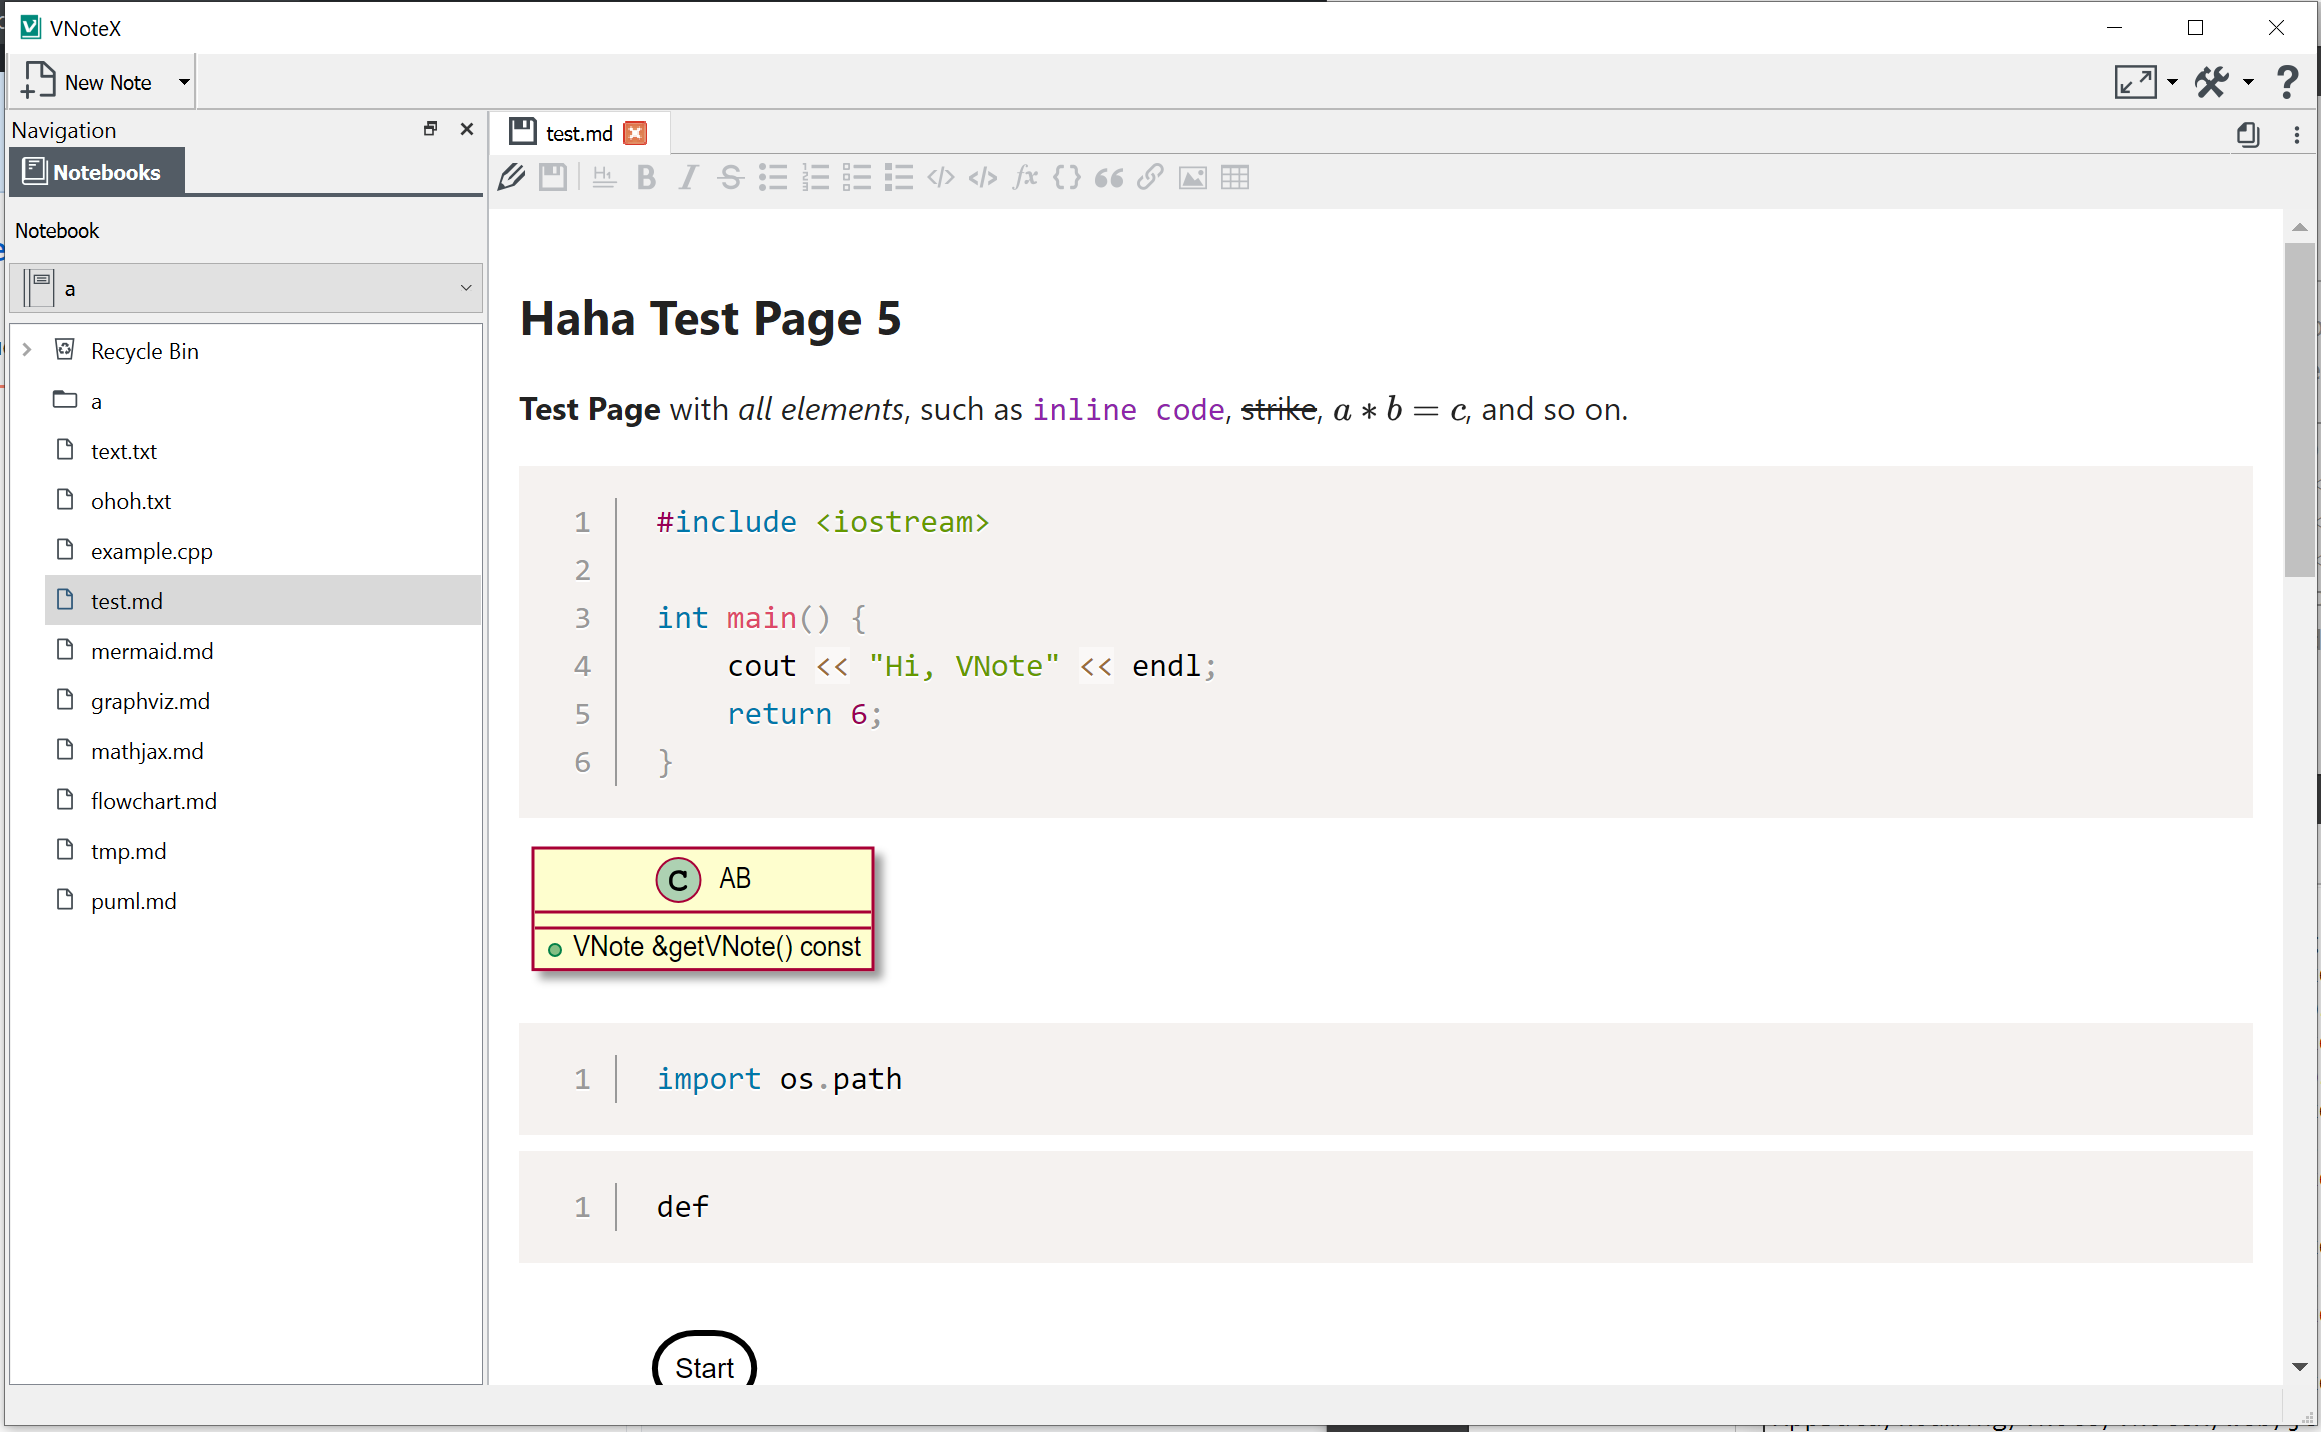Toggle edit mode with the pencil icon
The image size is (2321, 1432).
tap(511, 177)
